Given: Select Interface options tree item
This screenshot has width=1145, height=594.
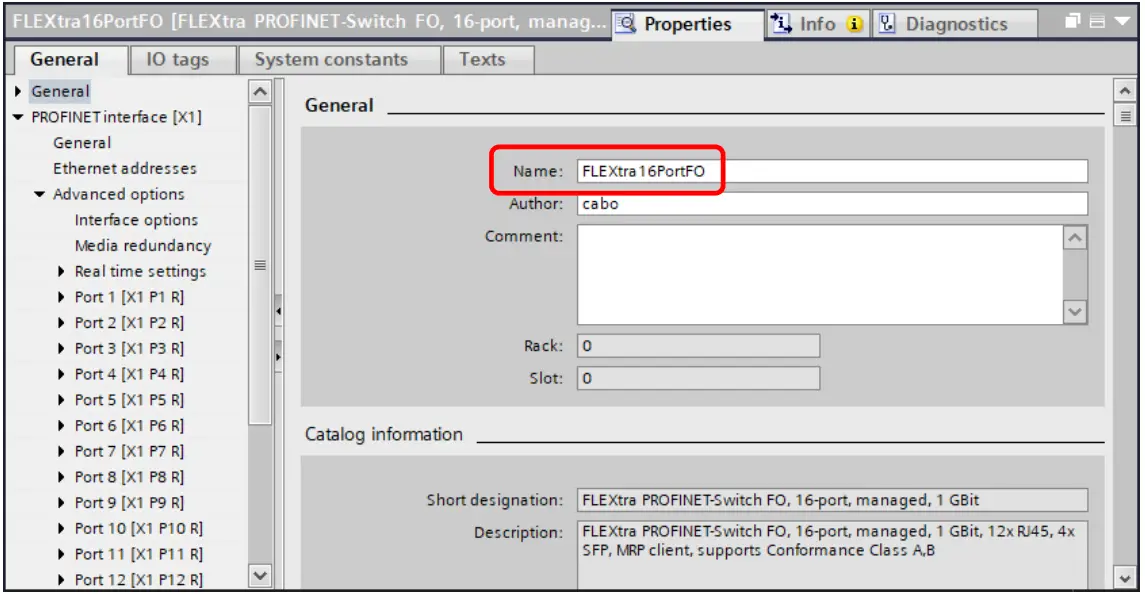Looking at the screenshot, I should [136, 220].
